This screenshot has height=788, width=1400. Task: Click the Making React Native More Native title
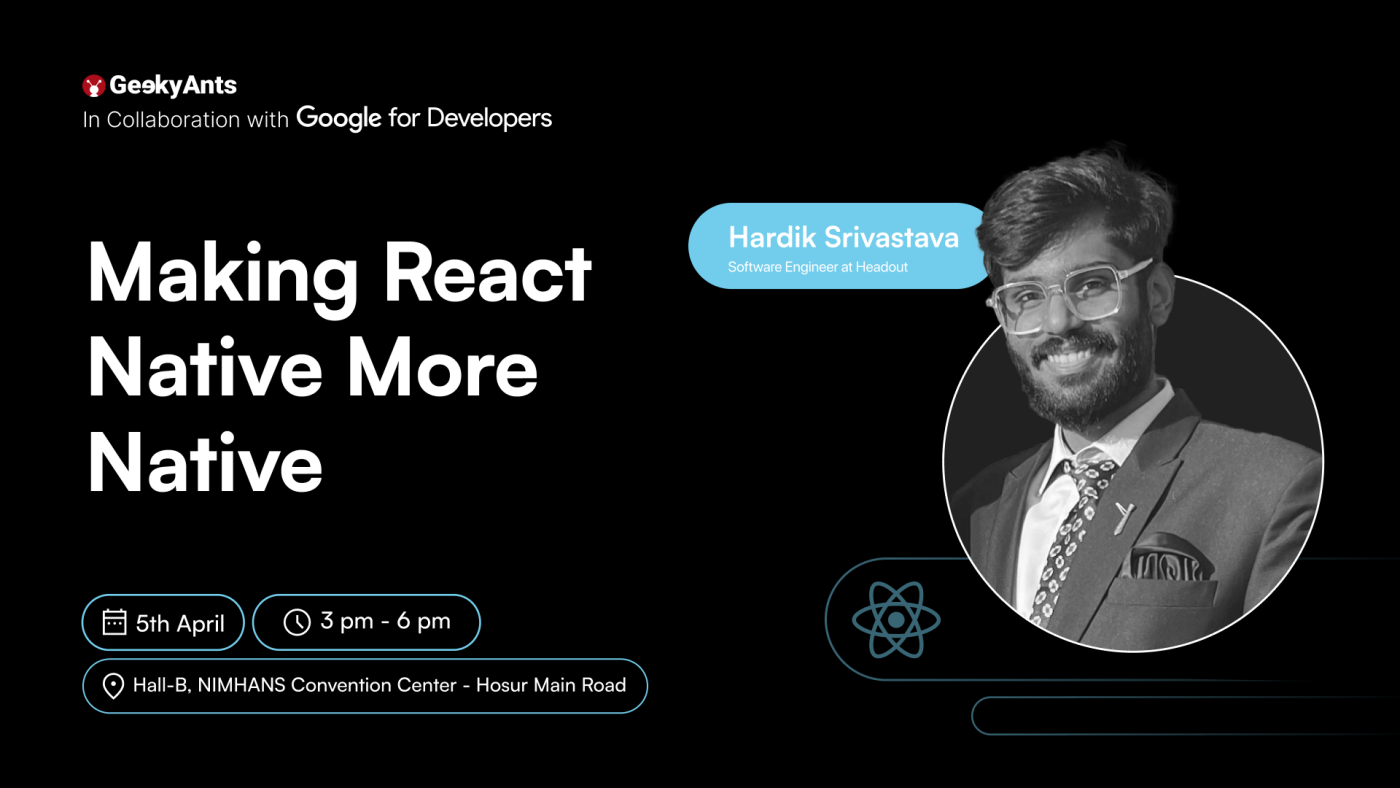(x=340, y=368)
